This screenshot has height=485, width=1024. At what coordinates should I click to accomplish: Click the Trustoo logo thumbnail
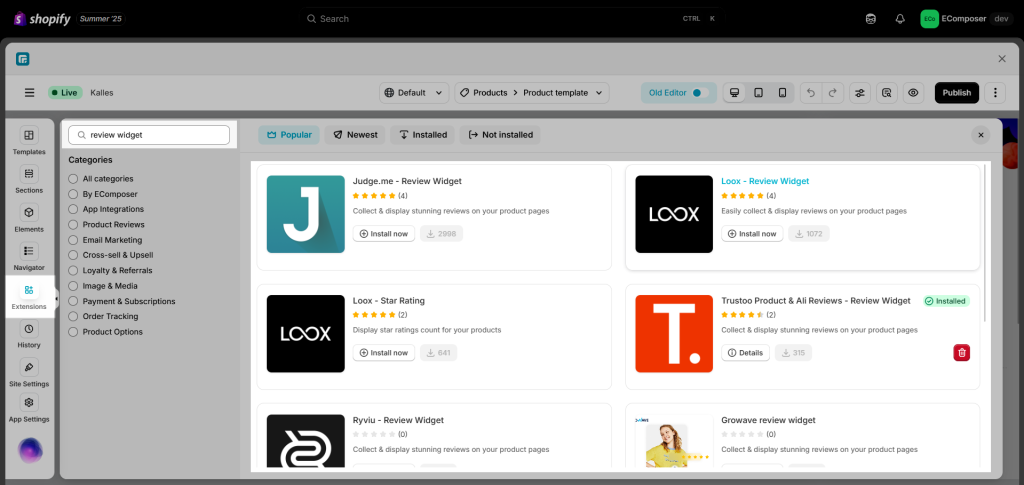674,334
